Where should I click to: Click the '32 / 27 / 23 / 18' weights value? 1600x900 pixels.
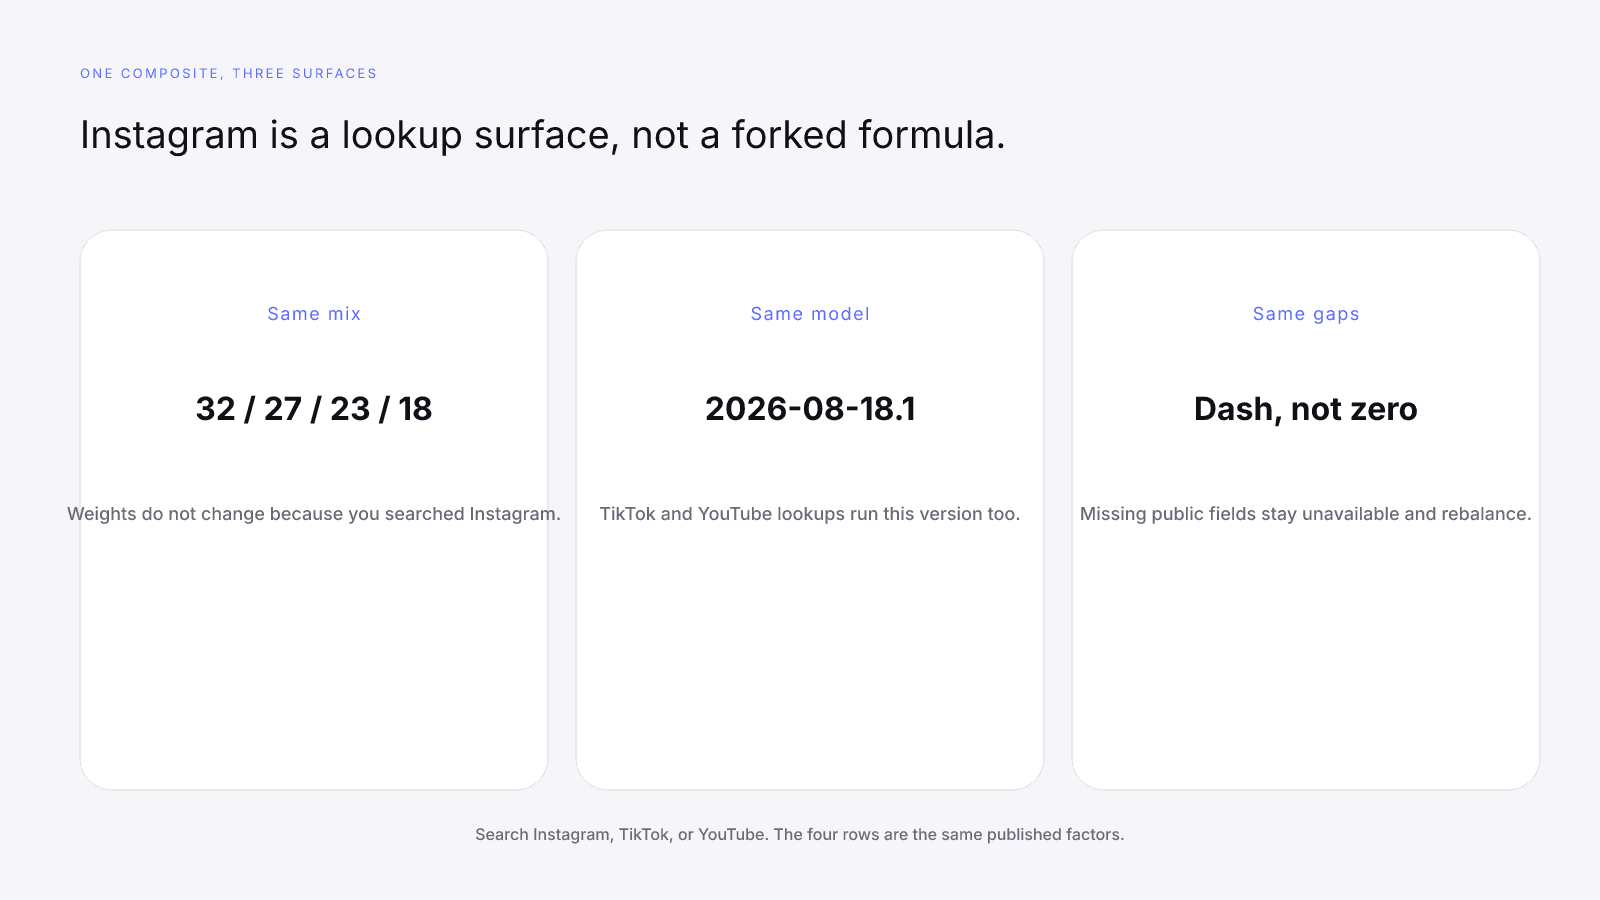(314, 409)
